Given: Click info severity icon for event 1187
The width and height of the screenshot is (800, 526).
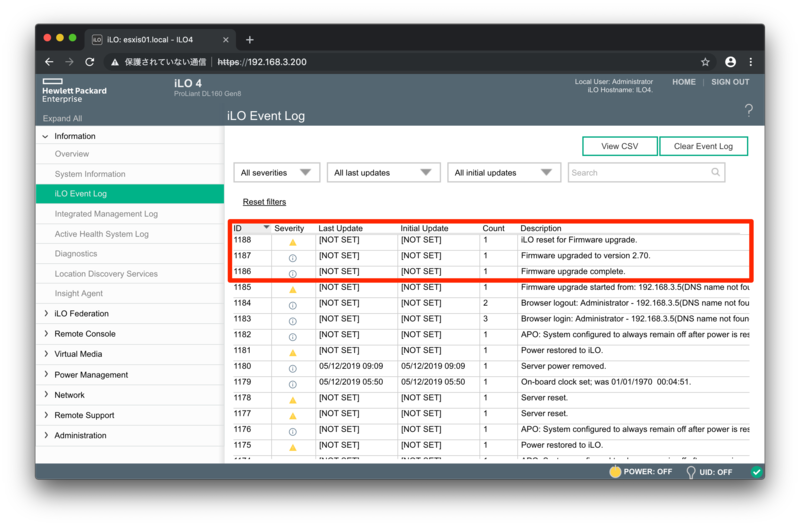Looking at the screenshot, I should [x=293, y=258].
